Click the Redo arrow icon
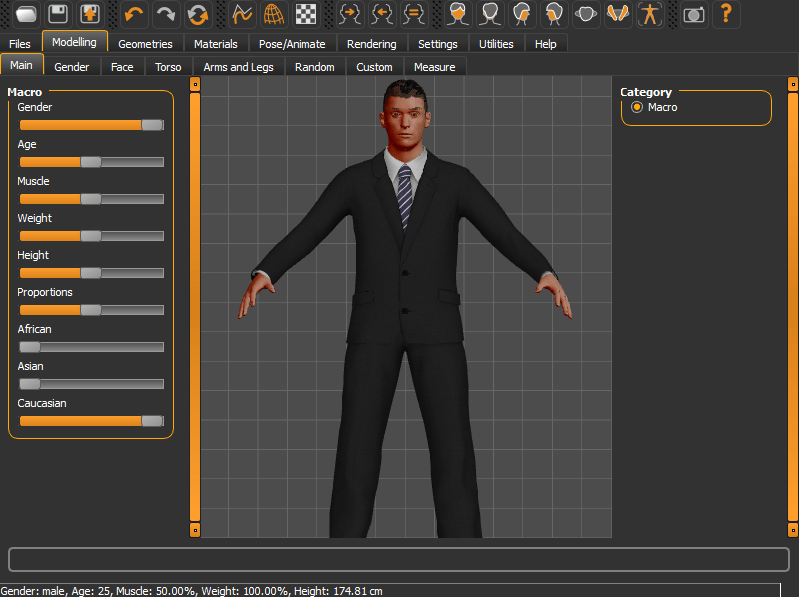This screenshot has width=799, height=597. [165, 14]
